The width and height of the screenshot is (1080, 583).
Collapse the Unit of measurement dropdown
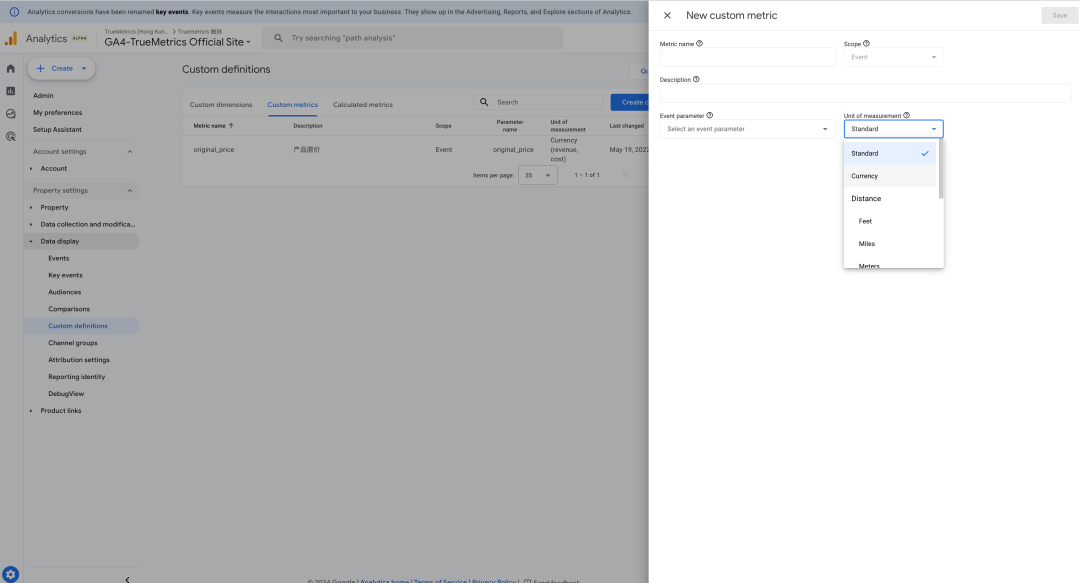(893, 129)
